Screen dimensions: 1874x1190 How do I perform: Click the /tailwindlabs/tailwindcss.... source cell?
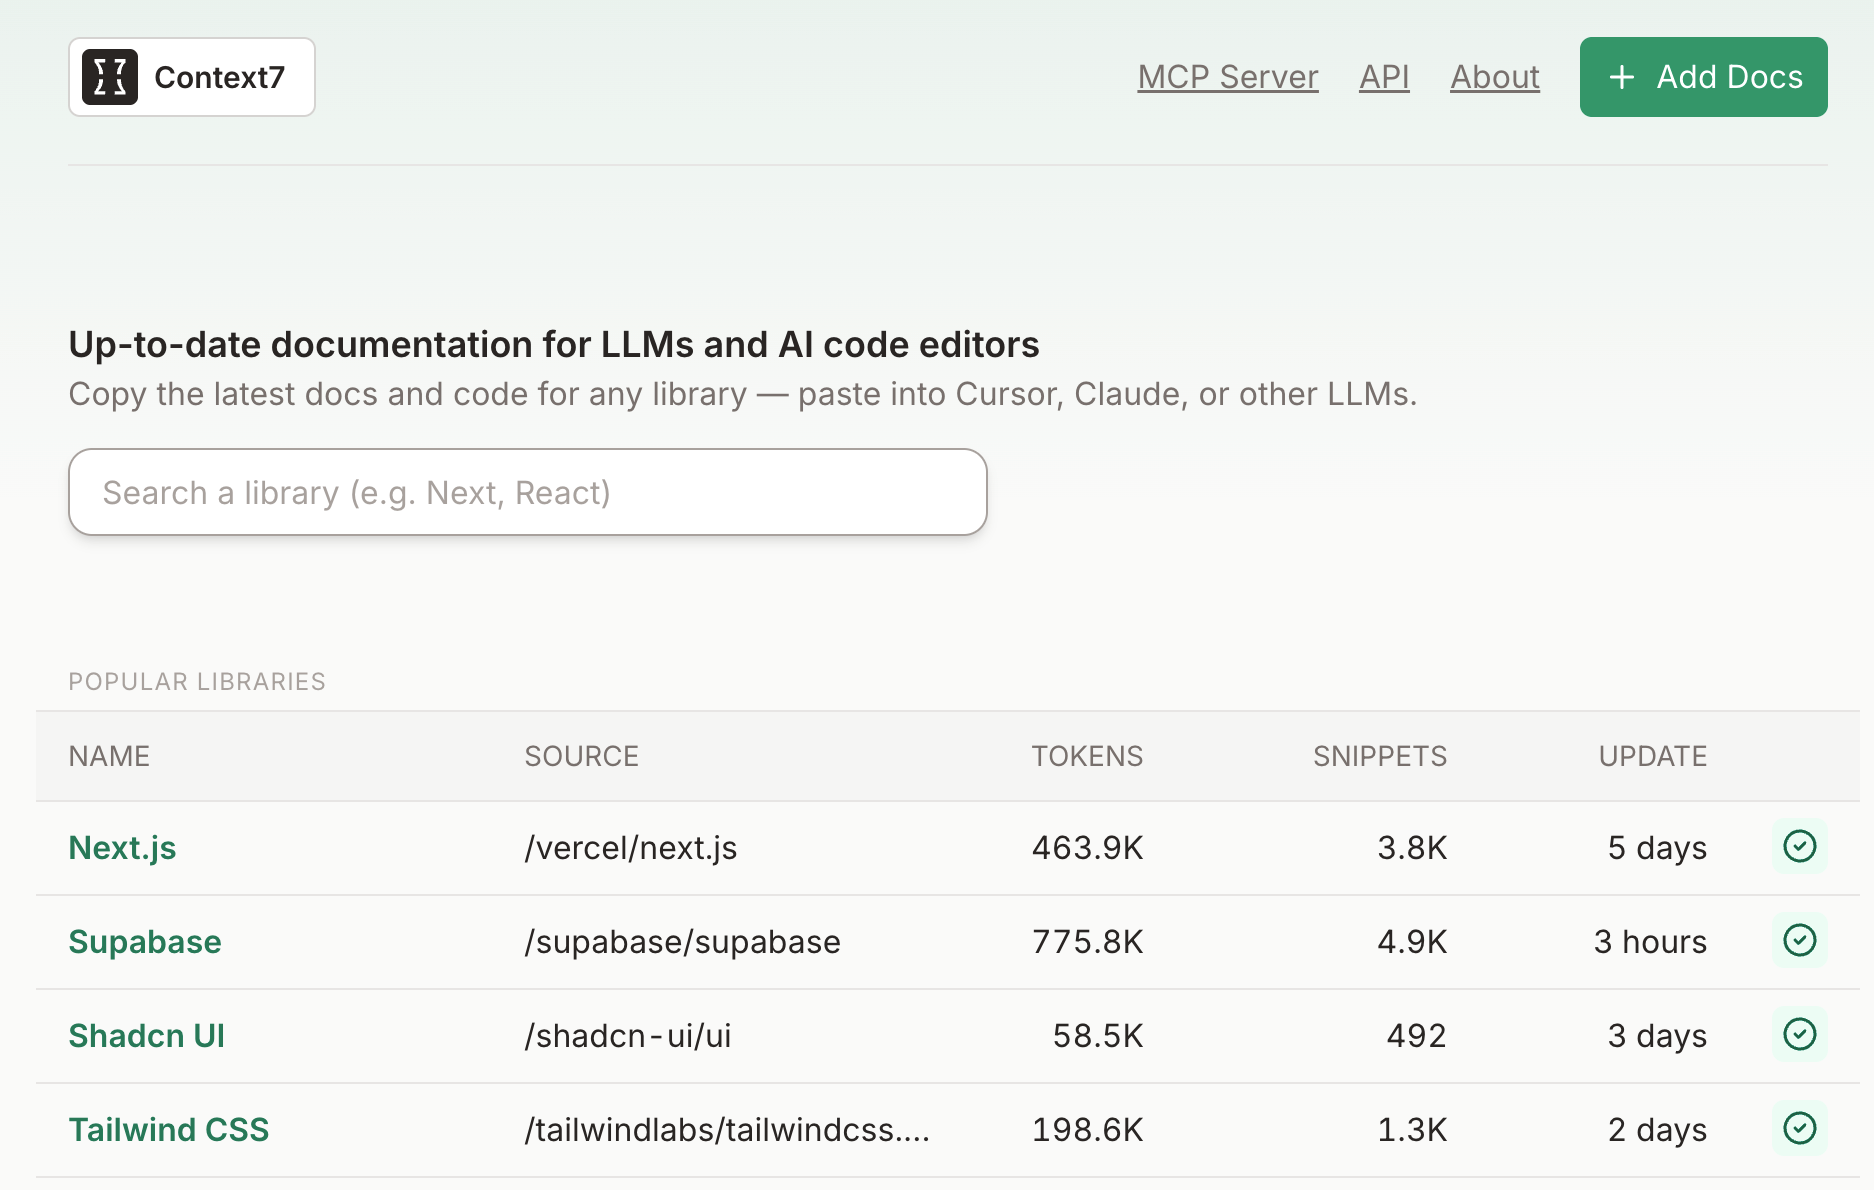(727, 1130)
